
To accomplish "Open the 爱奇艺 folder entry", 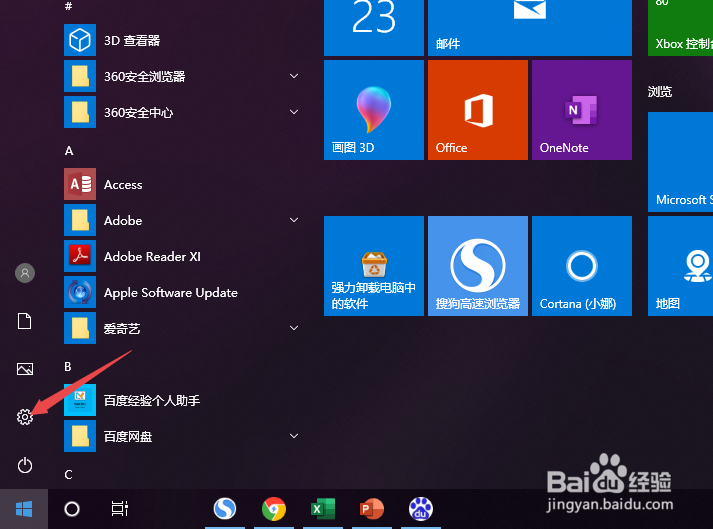I will [182, 328].
